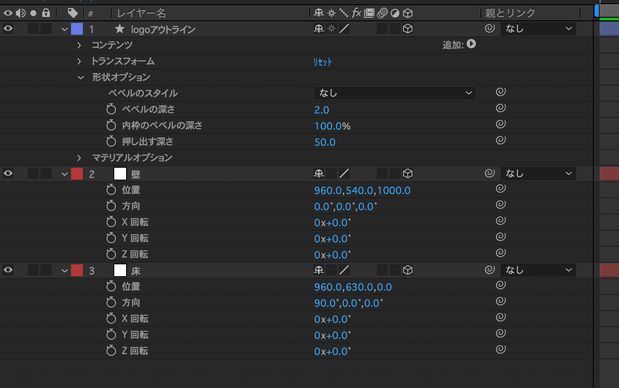Toggle stopwatch for 押し出す深さ
619x388 pixels.
[111, 141]
